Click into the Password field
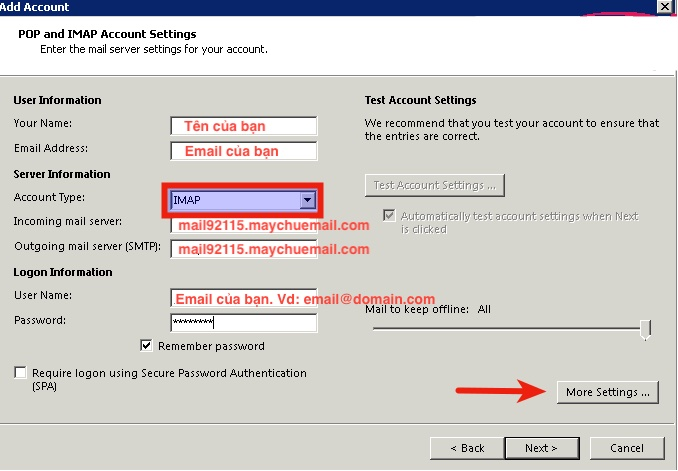 [x=244, y=322]
